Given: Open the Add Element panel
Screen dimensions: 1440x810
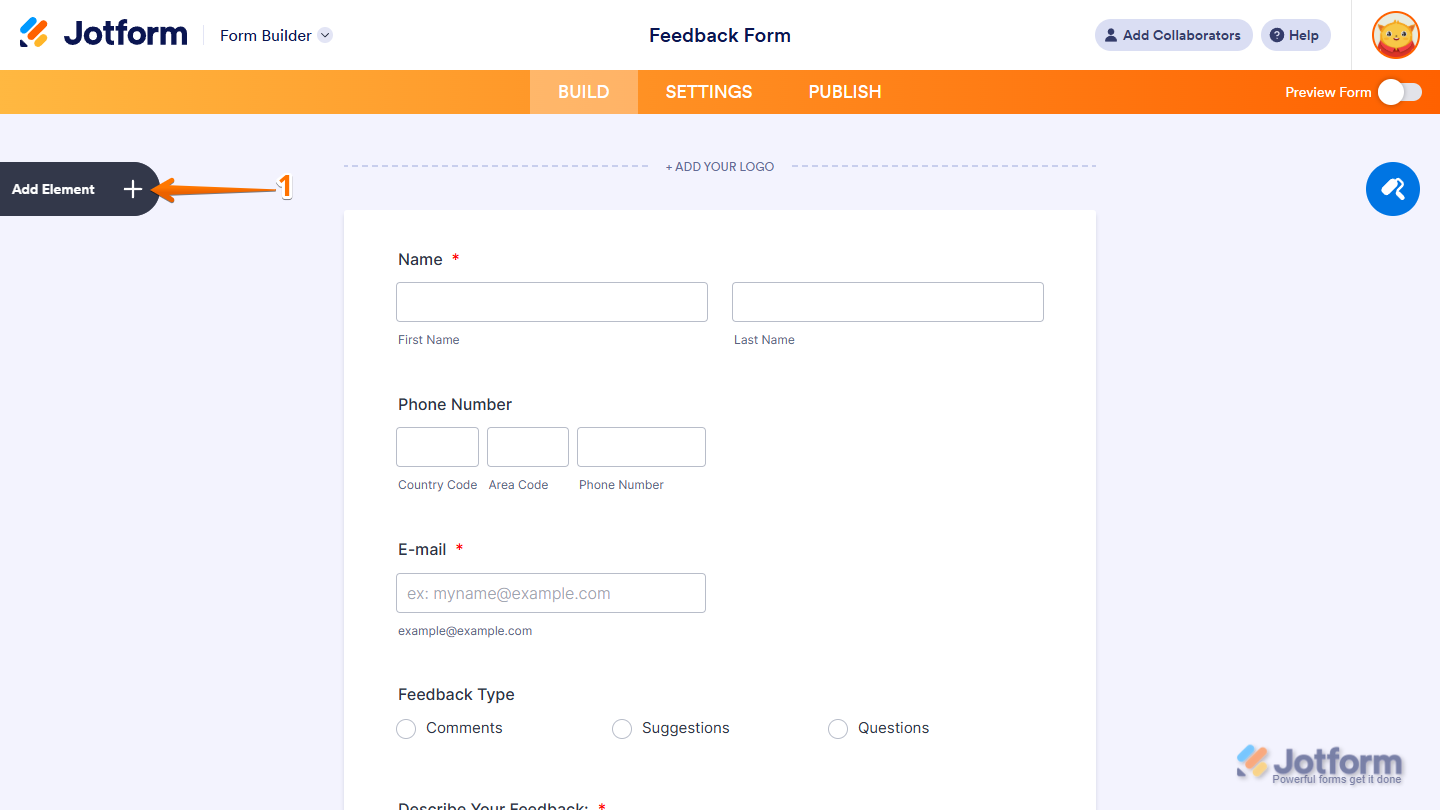Looking at the screenshot, I should point(75,189).
